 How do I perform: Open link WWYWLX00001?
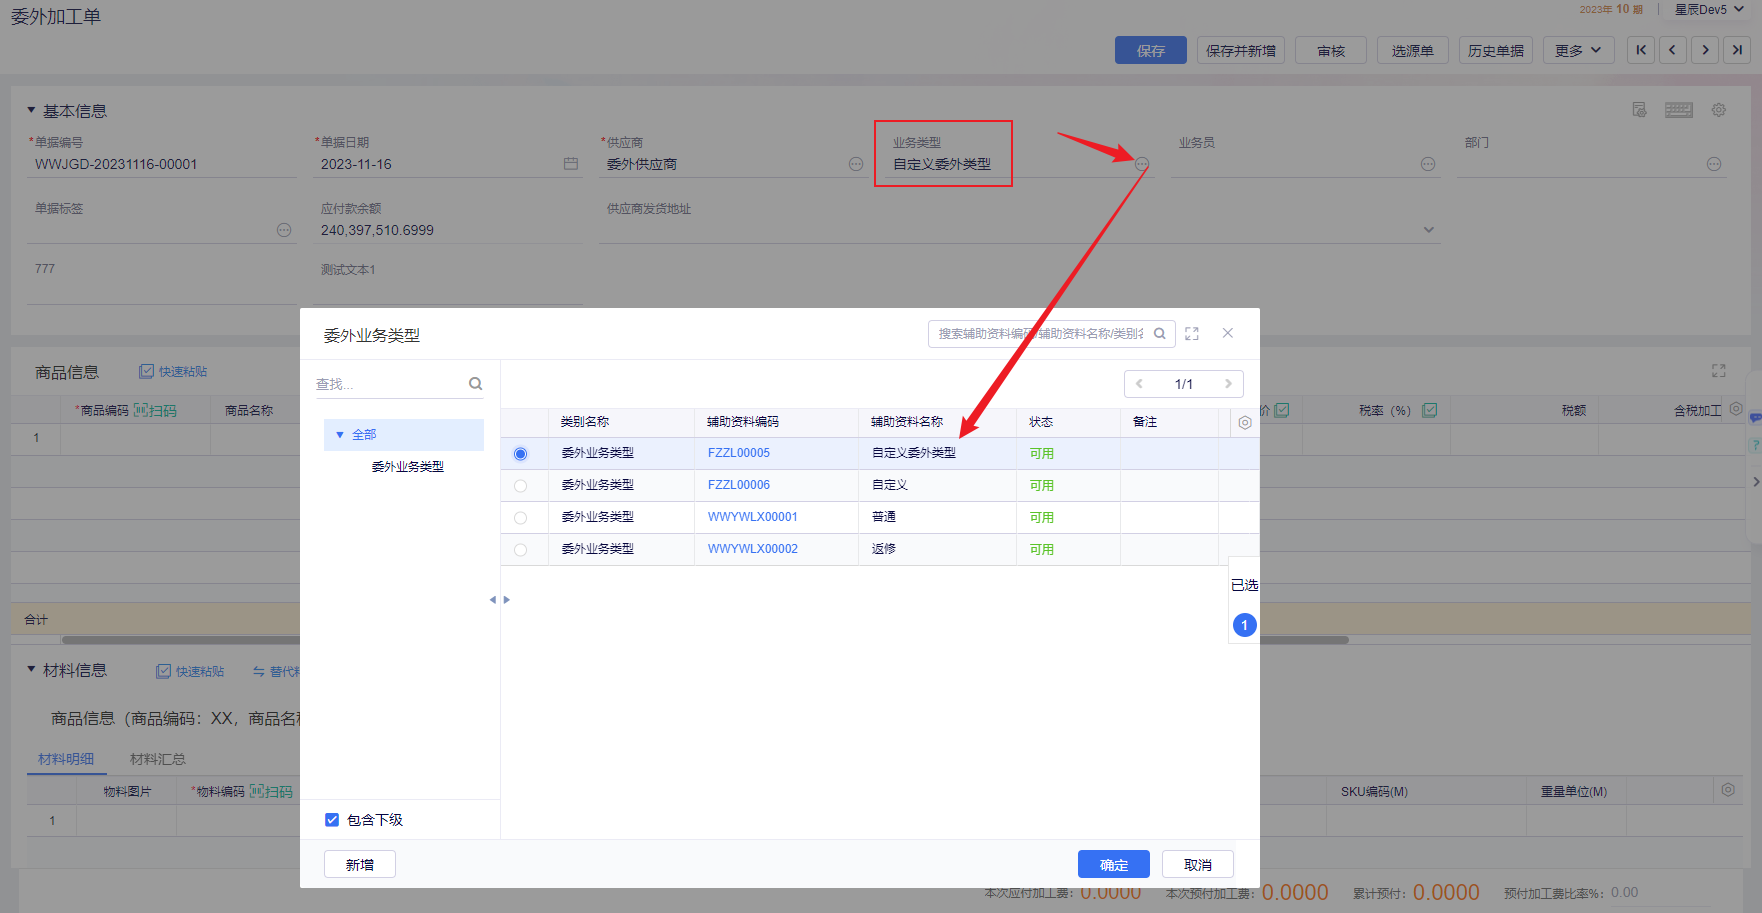point(753,517)
